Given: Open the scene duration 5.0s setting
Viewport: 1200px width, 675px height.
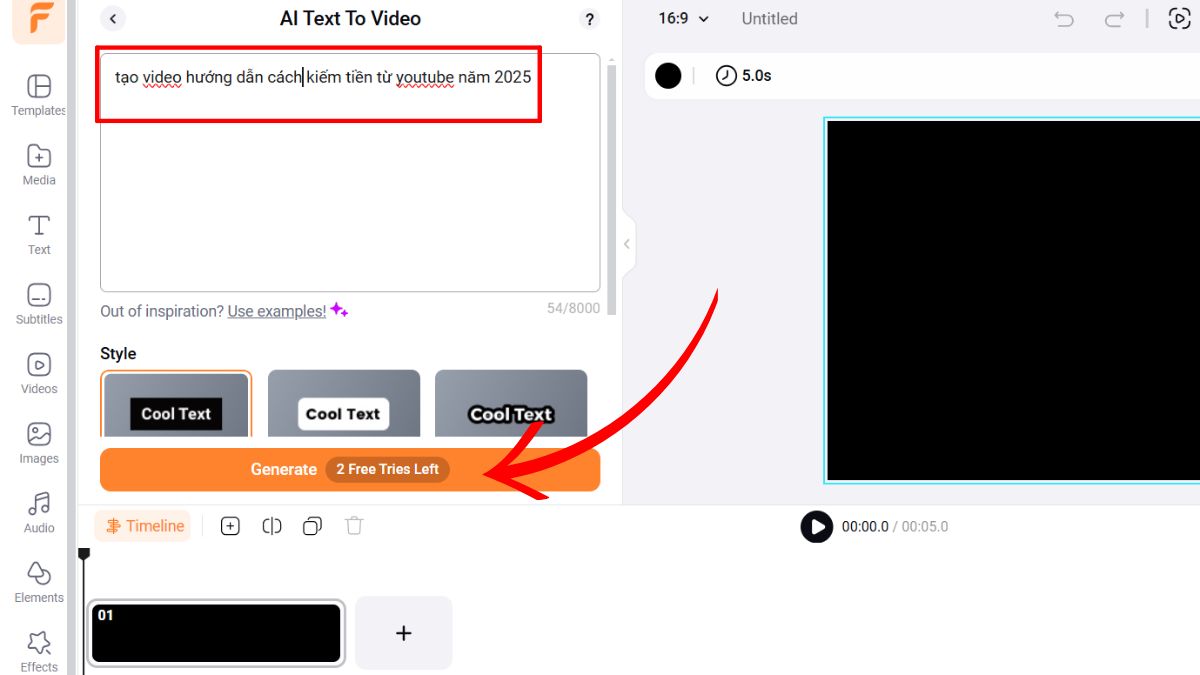Looking at the screenshot, I should click(744, 75).
